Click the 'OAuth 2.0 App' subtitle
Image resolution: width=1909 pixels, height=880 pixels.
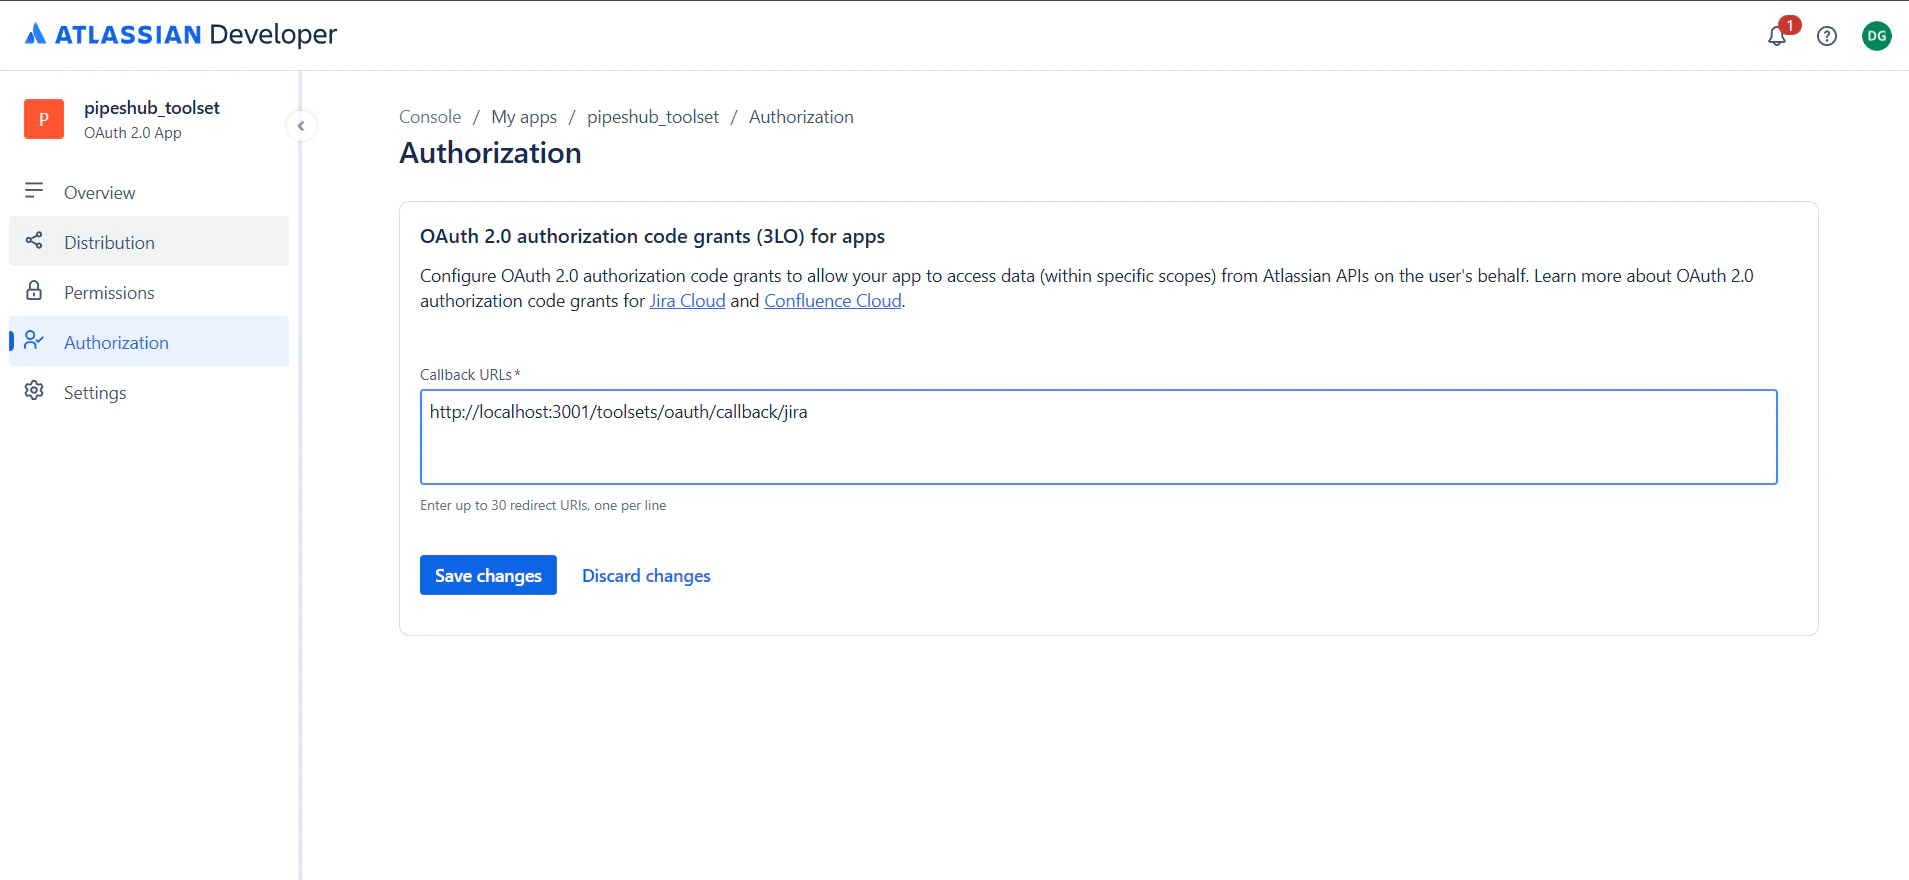click(133, 133)
